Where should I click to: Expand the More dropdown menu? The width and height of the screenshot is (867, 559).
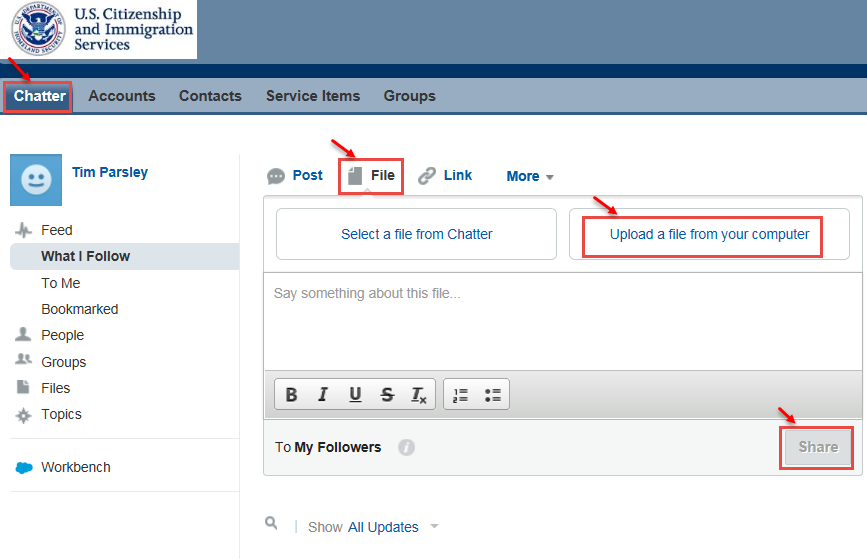click(530, 176)
